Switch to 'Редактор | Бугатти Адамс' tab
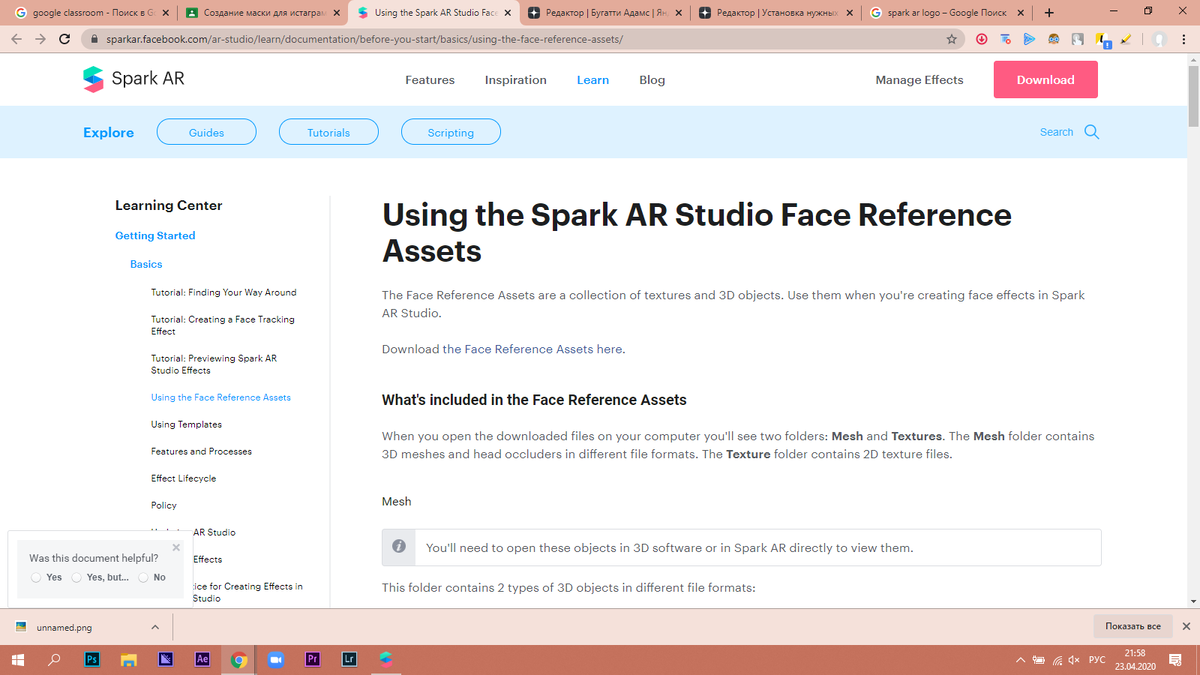 click(x=603, y=13)
